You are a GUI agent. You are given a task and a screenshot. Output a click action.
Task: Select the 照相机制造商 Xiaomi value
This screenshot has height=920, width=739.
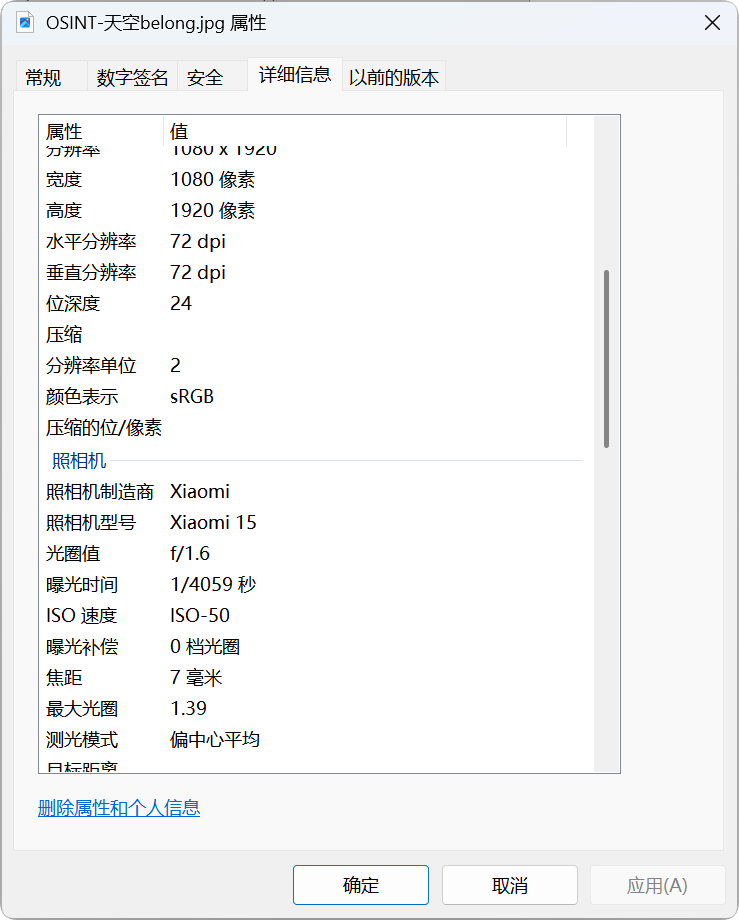200,491
